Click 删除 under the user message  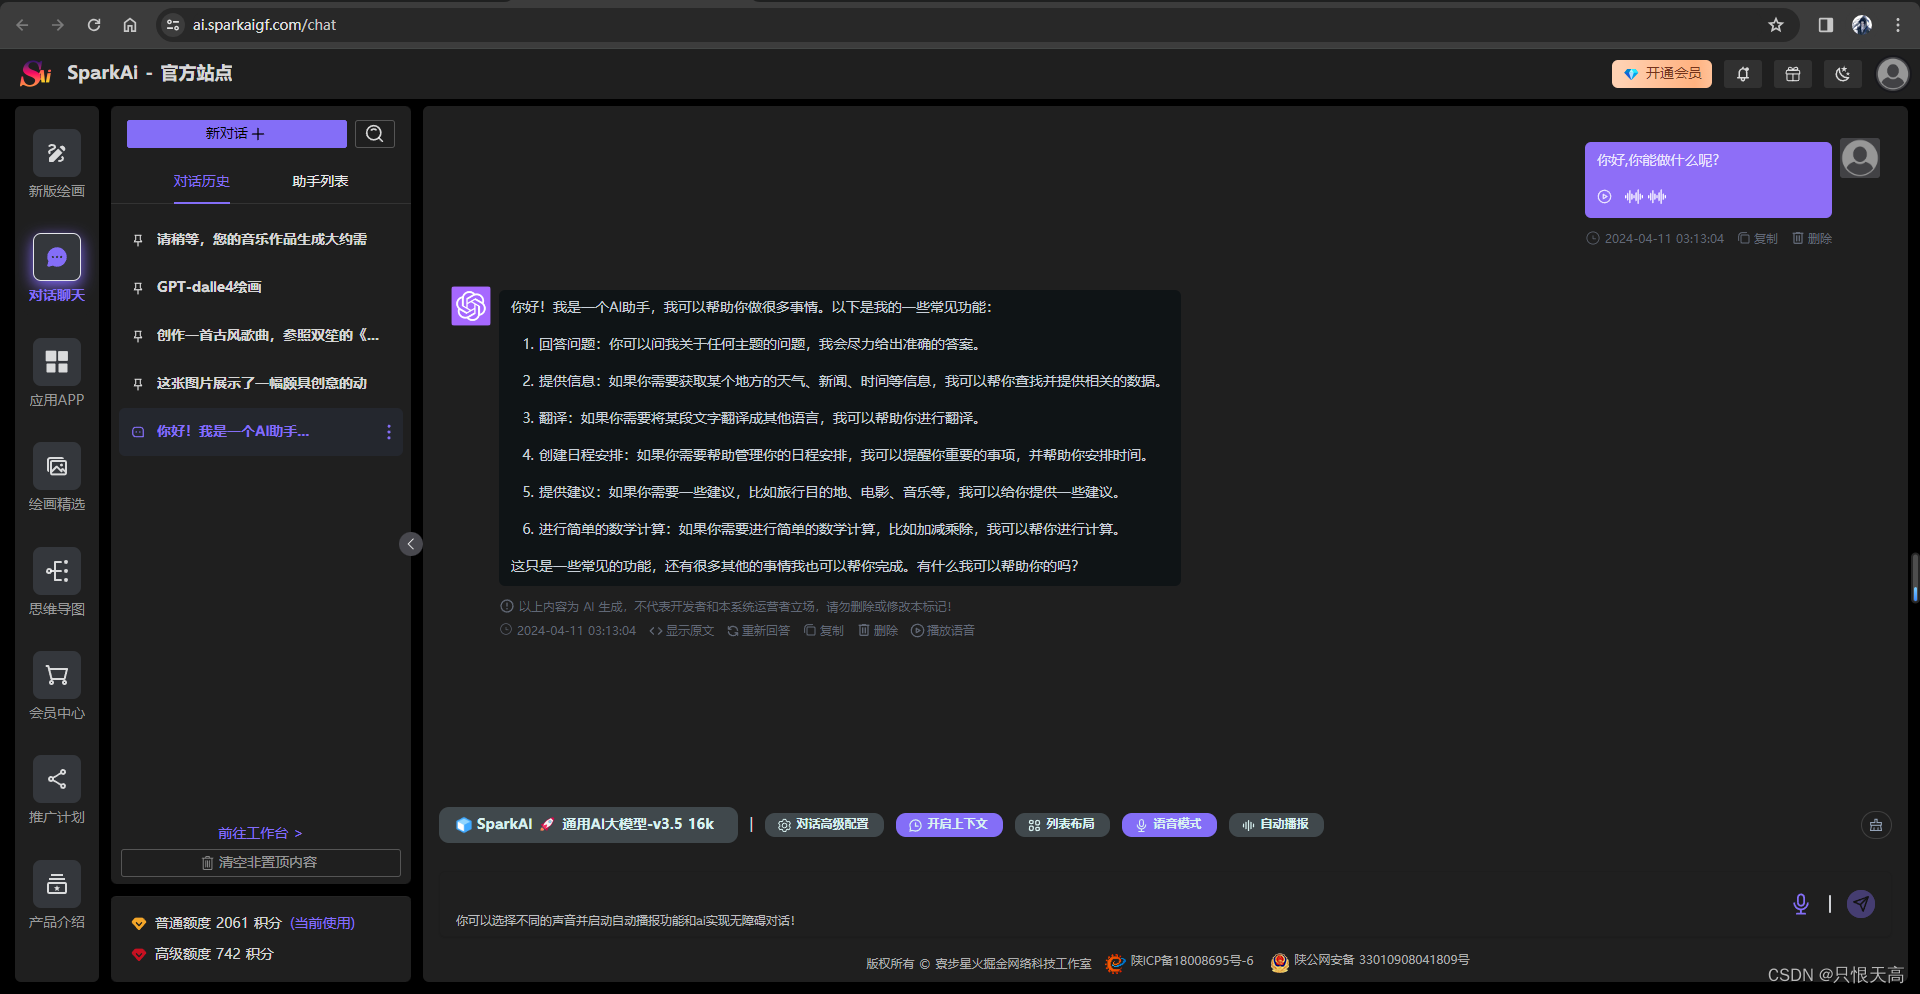(x=1812, y=239)
